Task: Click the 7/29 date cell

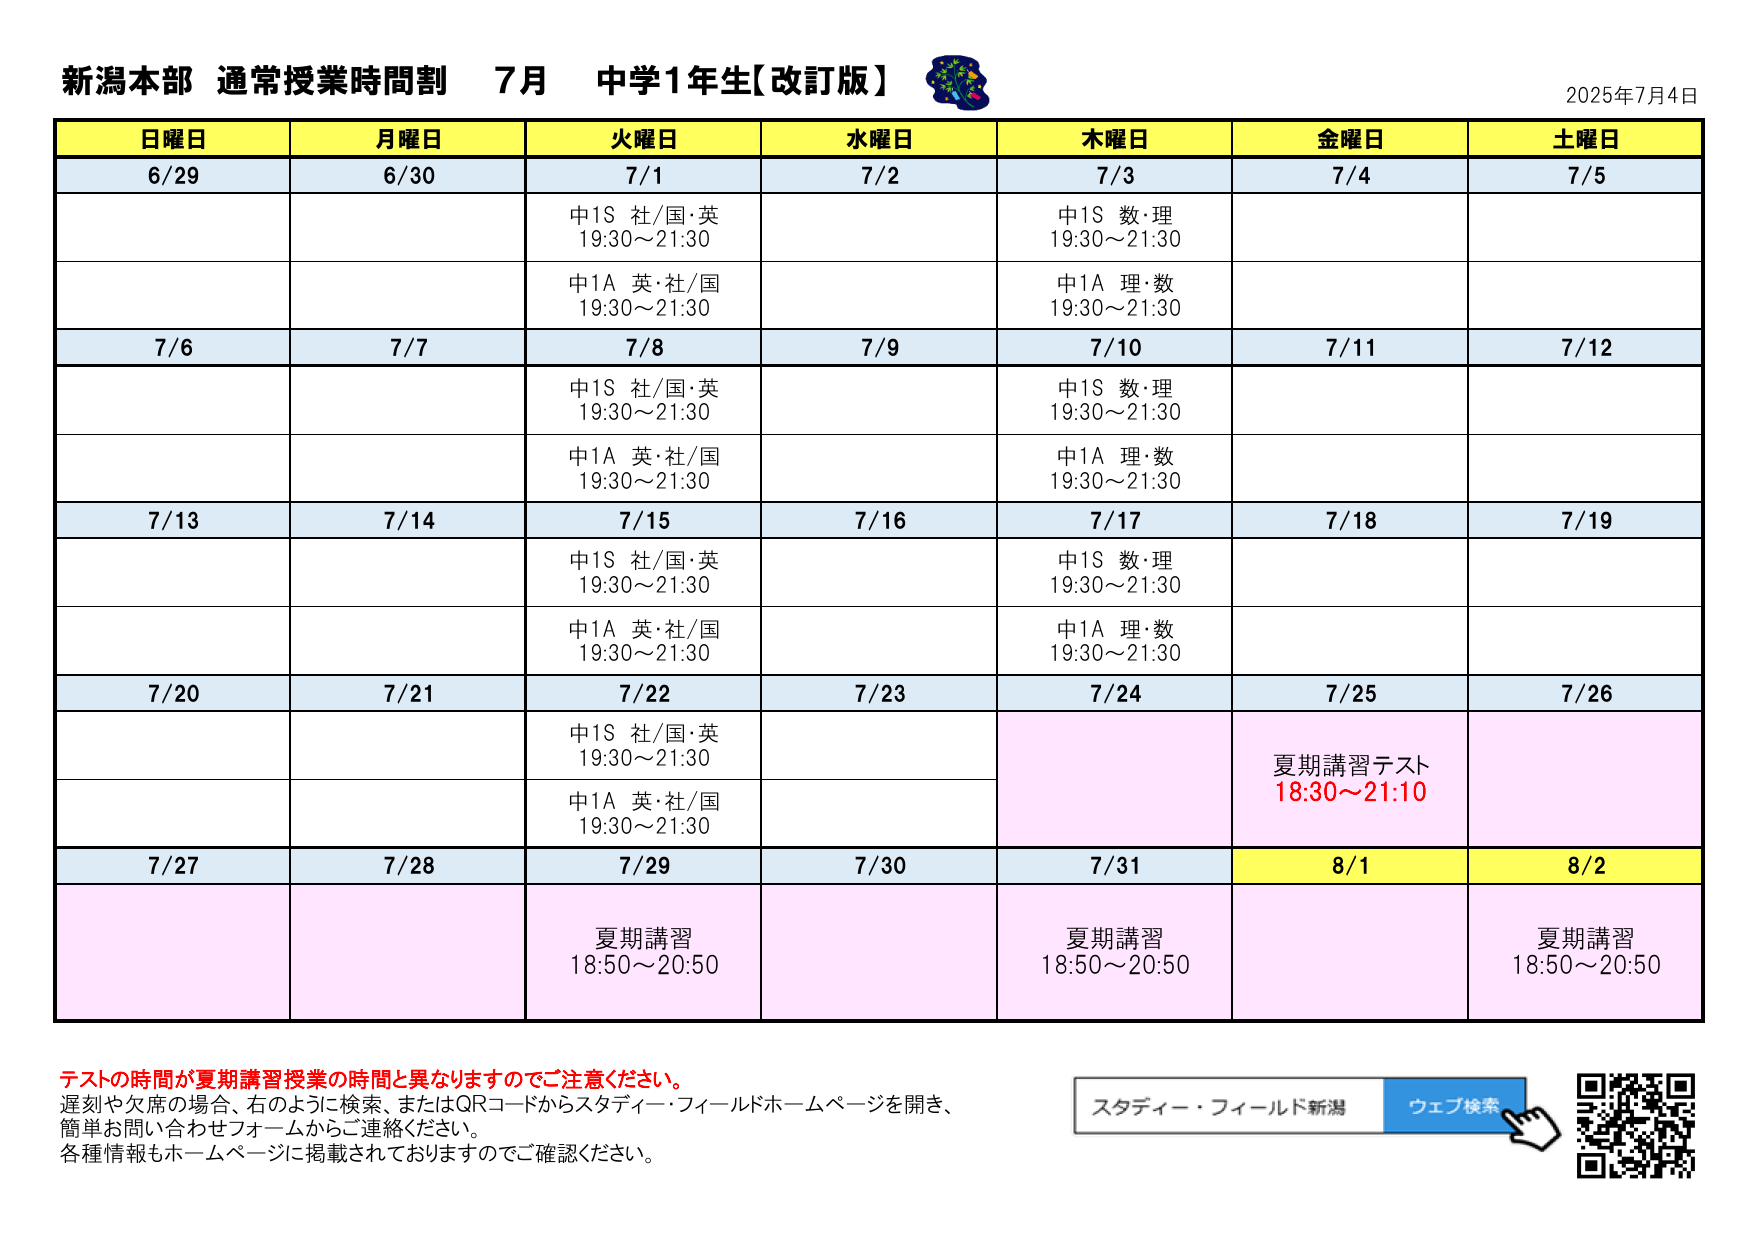Action: tap(644, 866)
